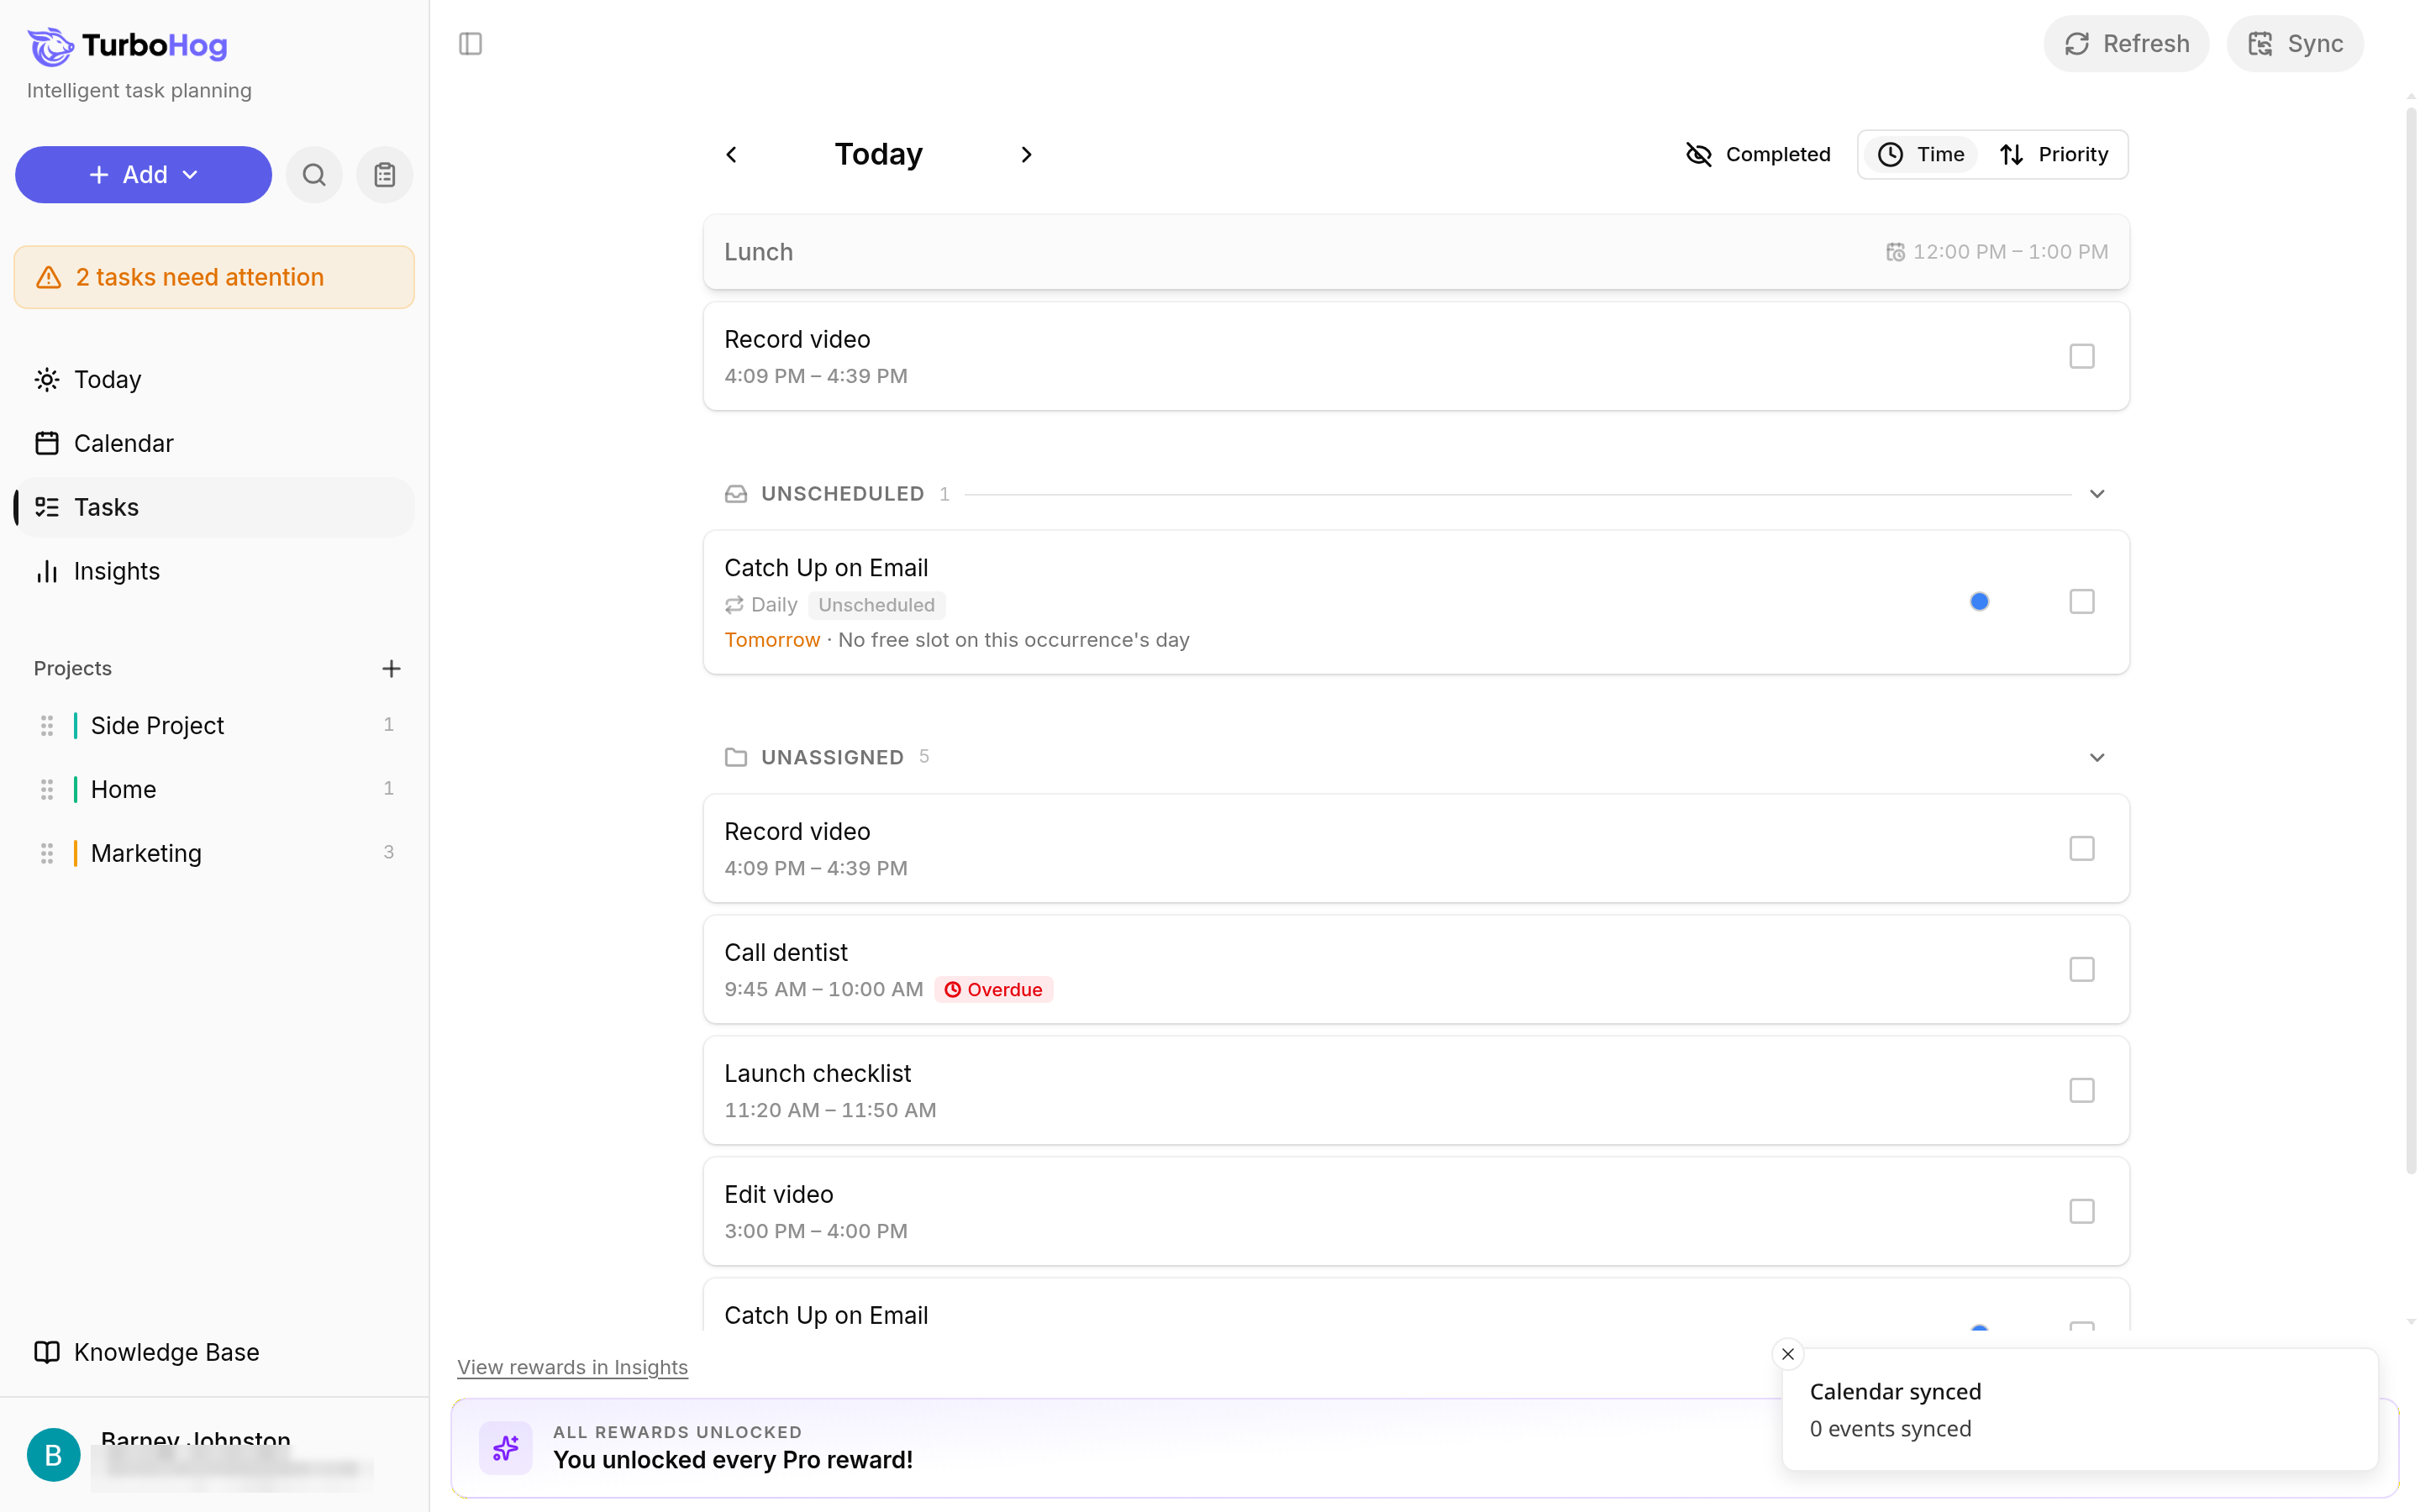This screenshot has width=2420, height=1512.
Task: Open the search icon button
Action: (314, 175)
